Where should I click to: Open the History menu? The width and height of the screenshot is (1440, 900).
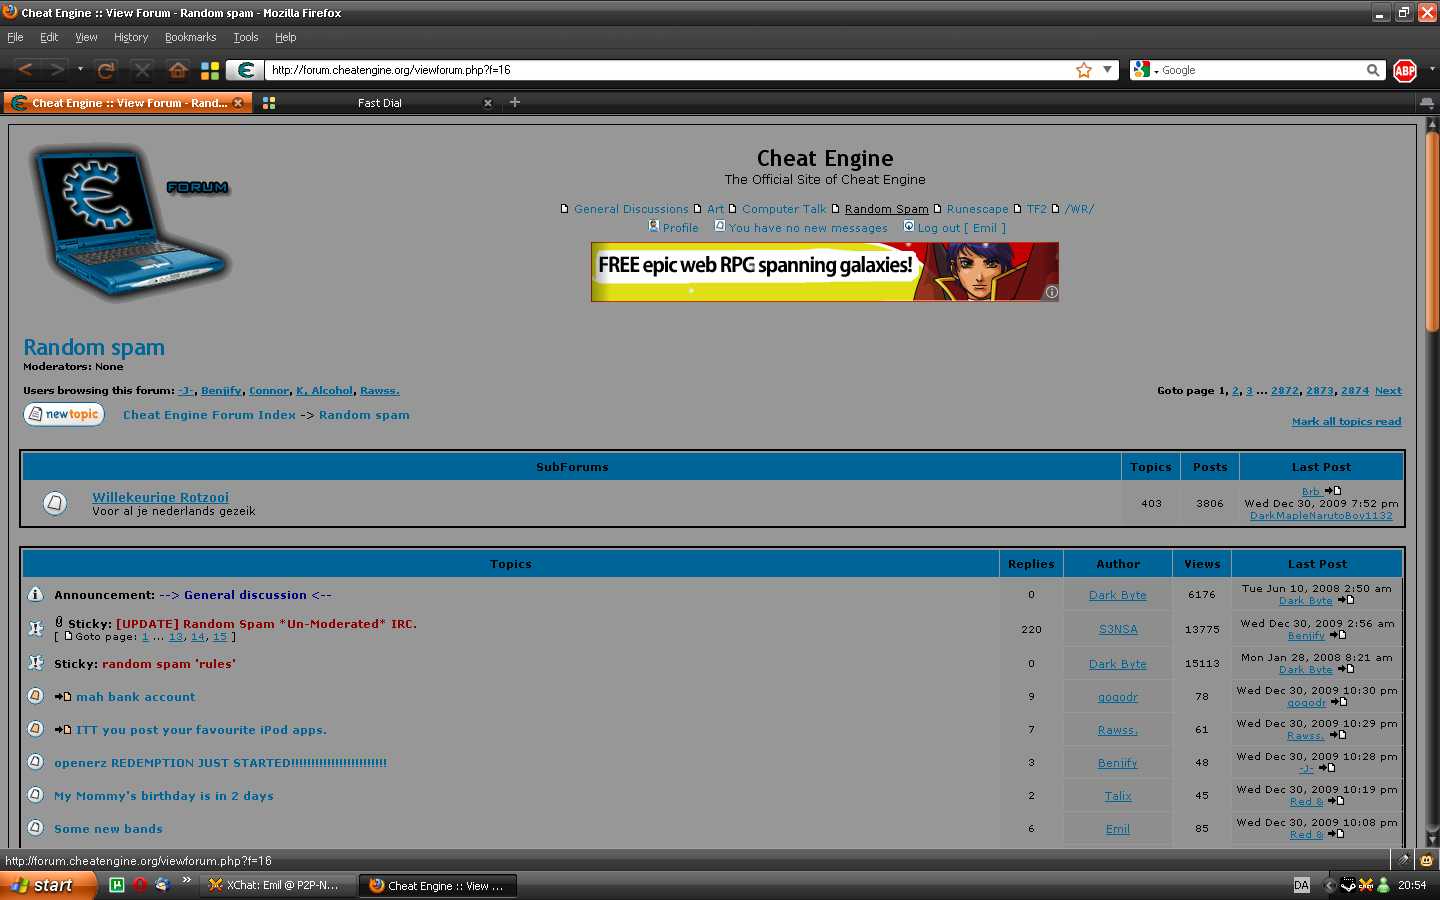click(131, 37)
